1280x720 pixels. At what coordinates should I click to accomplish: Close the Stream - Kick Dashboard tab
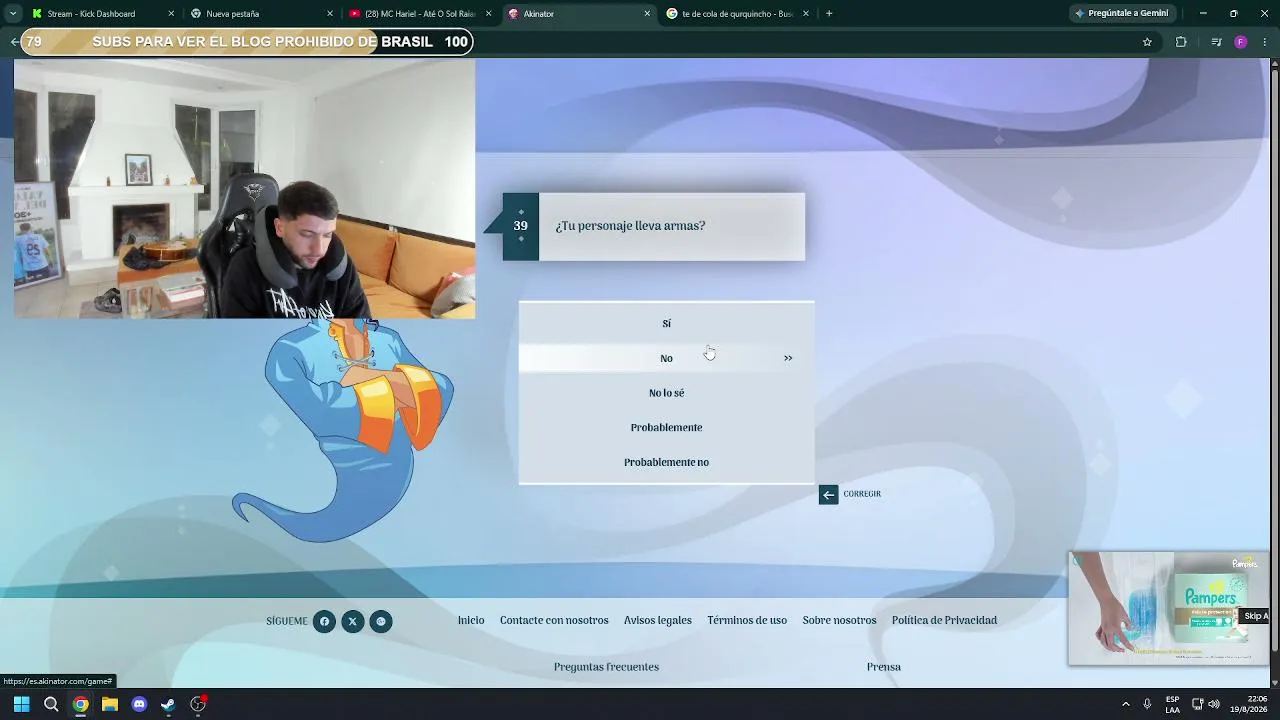(x=171, y=14)
